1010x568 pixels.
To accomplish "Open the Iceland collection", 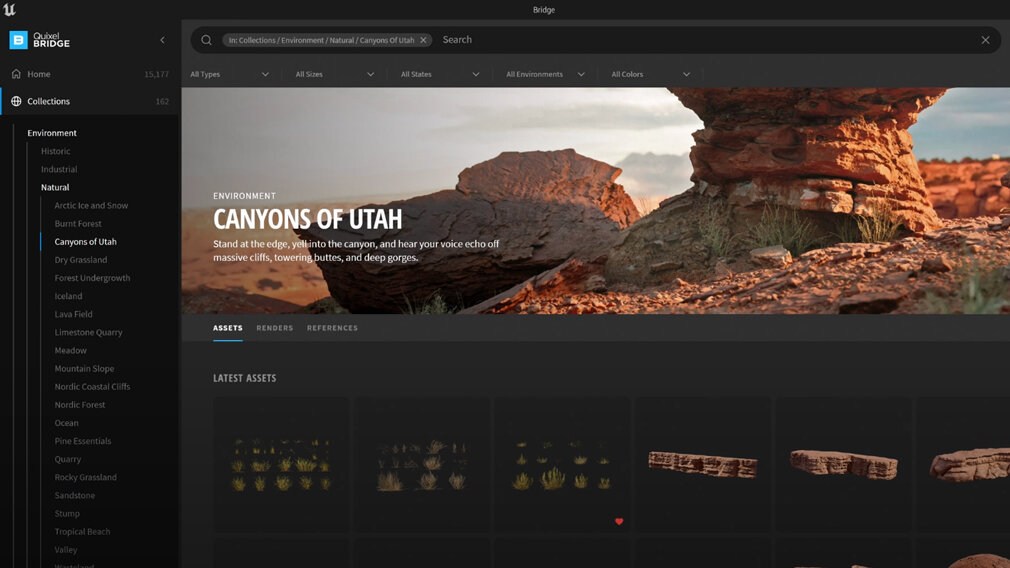I will click(x=68, y=296).
